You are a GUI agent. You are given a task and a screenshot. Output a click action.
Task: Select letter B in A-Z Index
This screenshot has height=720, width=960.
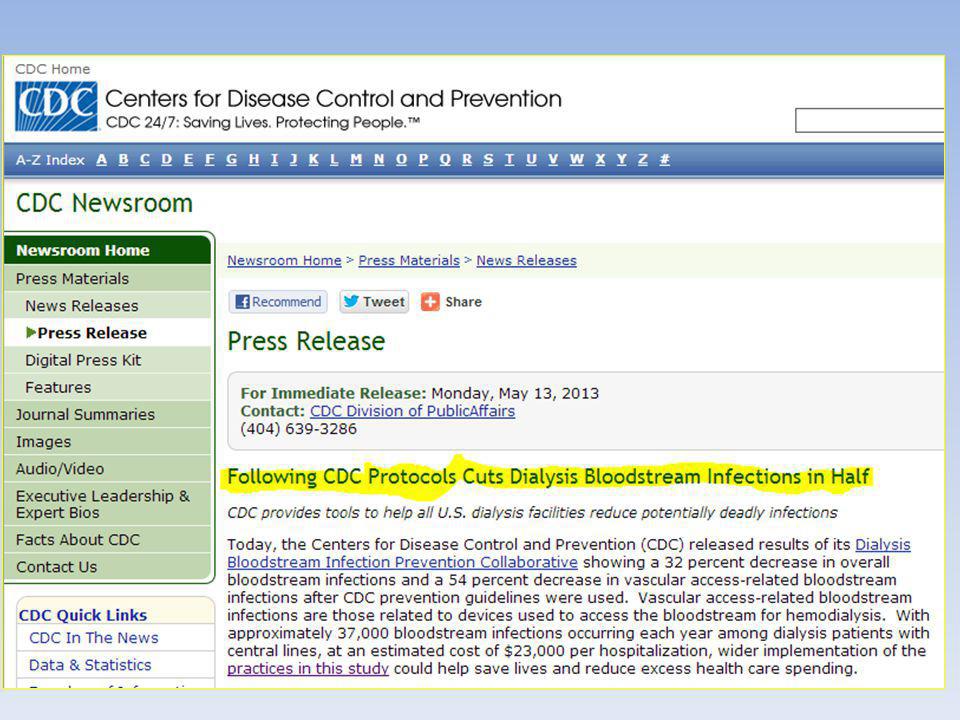(123, 160)
